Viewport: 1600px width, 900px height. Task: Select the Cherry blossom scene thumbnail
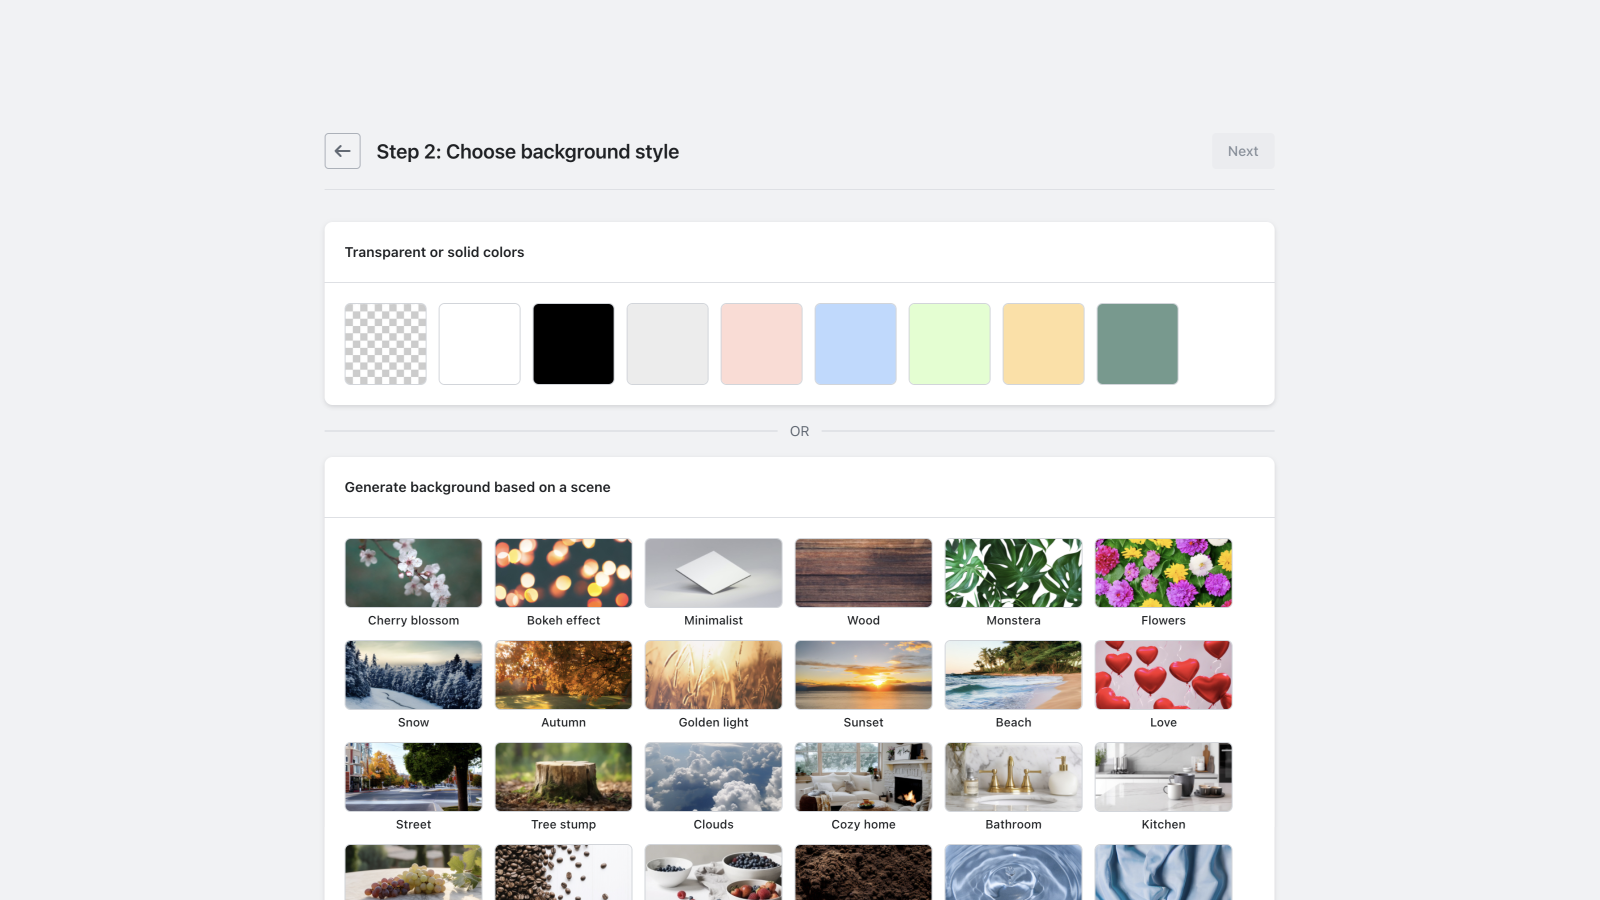(x=414, y=573)
